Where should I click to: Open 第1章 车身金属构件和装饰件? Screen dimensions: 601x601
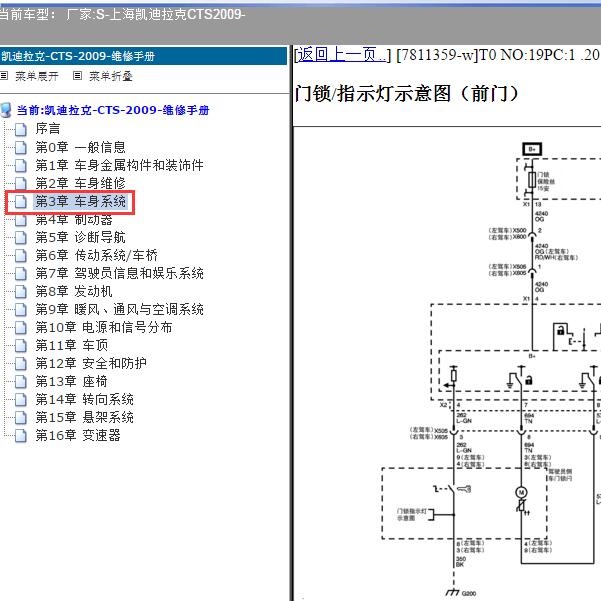(x=119, y=165)
